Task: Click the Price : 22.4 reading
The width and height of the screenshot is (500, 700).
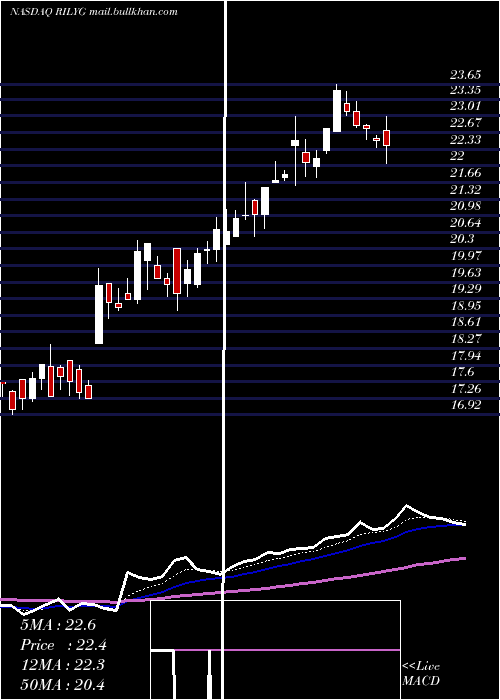Action: click(x=63, y=645)
